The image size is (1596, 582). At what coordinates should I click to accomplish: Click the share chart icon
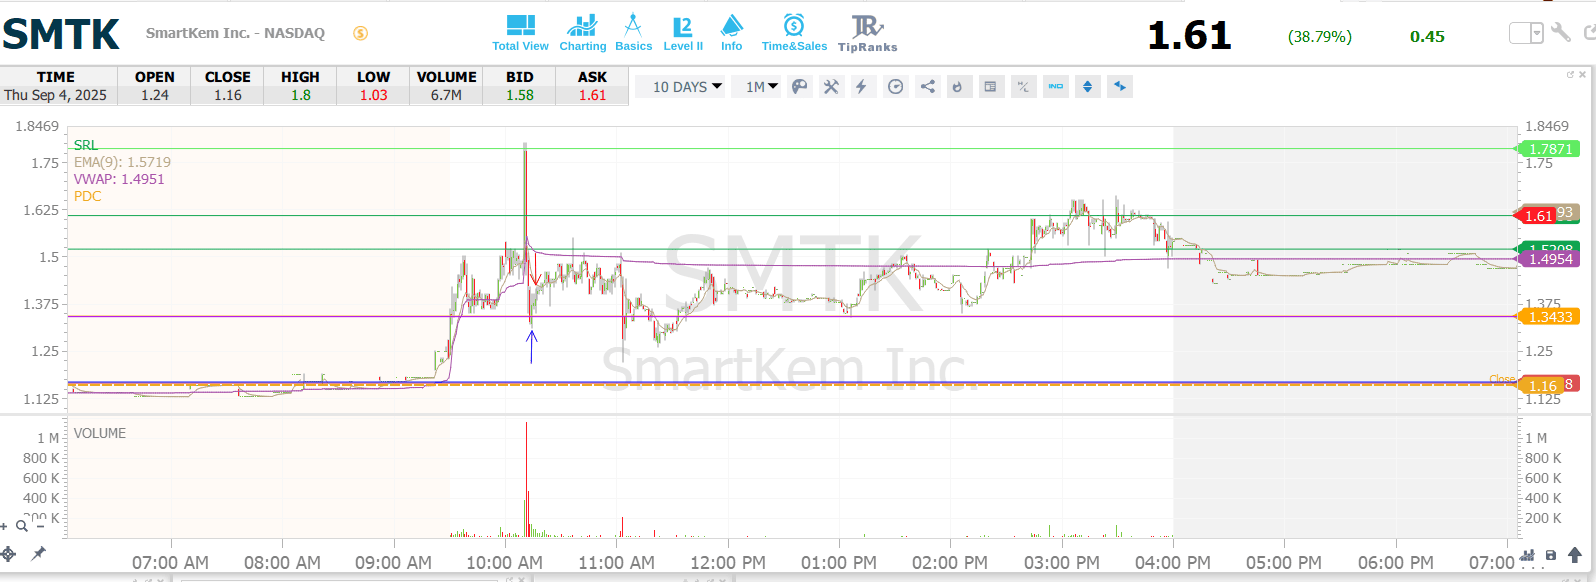coord(928,87)
